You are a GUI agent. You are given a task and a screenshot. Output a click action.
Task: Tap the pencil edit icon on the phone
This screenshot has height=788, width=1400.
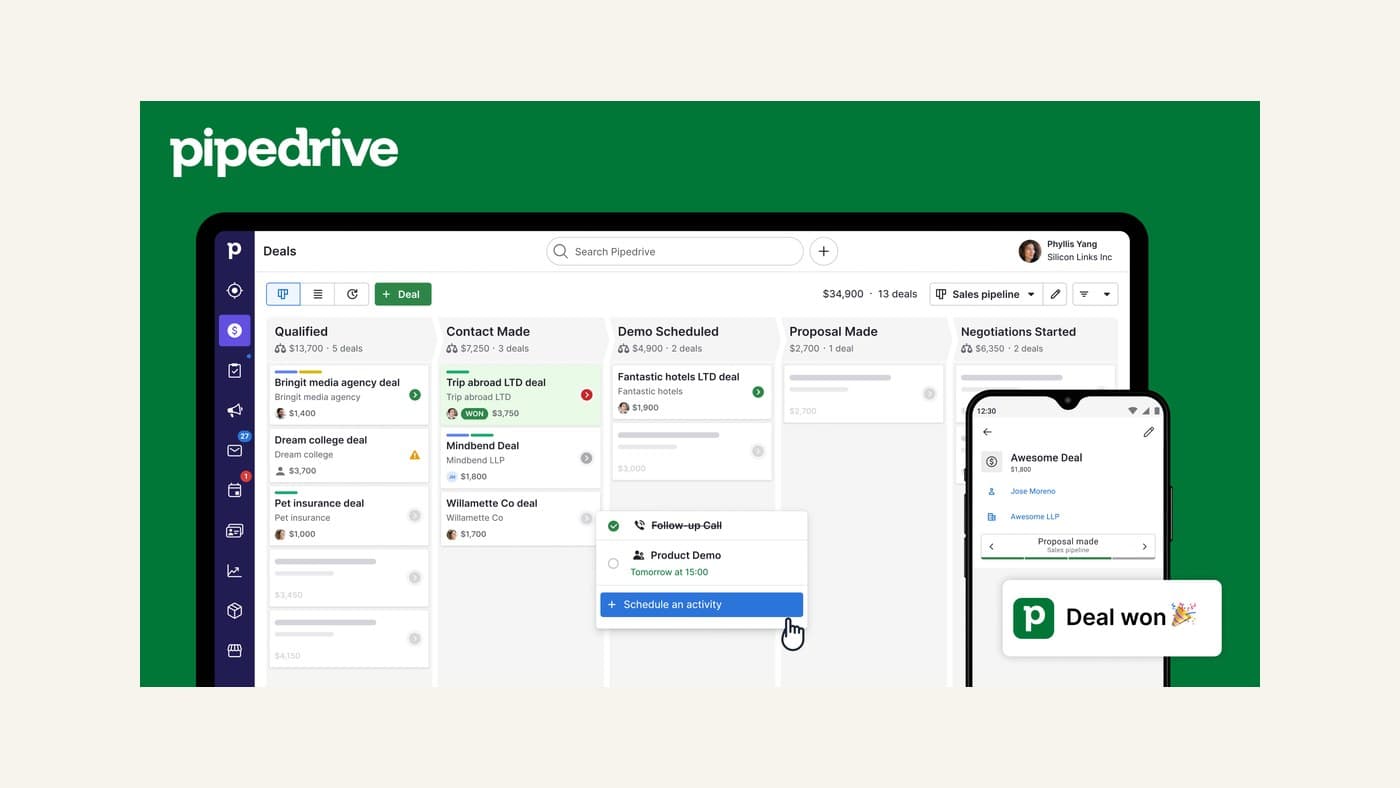1148,432
